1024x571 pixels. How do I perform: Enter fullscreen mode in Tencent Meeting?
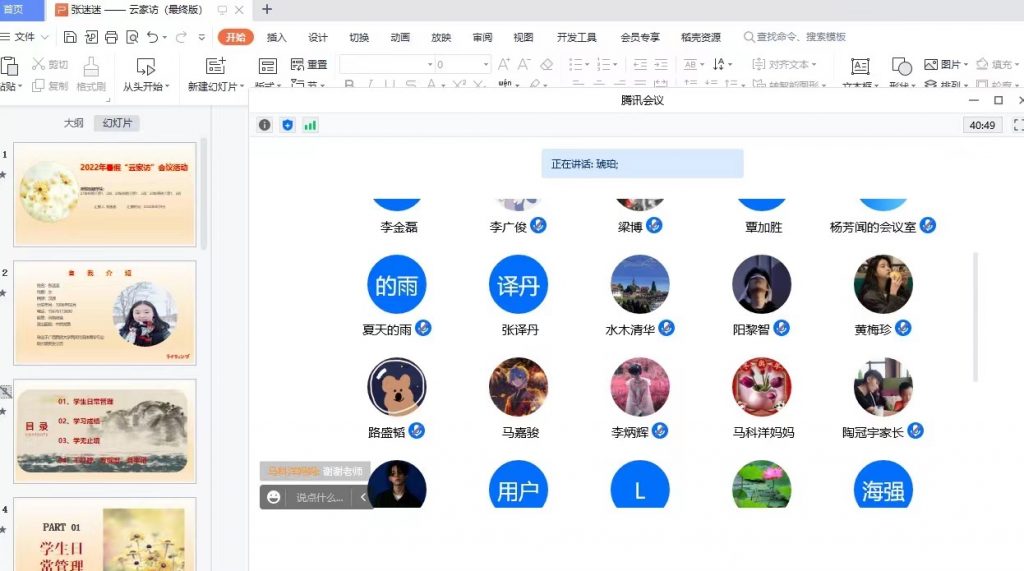pyautogui.click(x=1018, y=125)
